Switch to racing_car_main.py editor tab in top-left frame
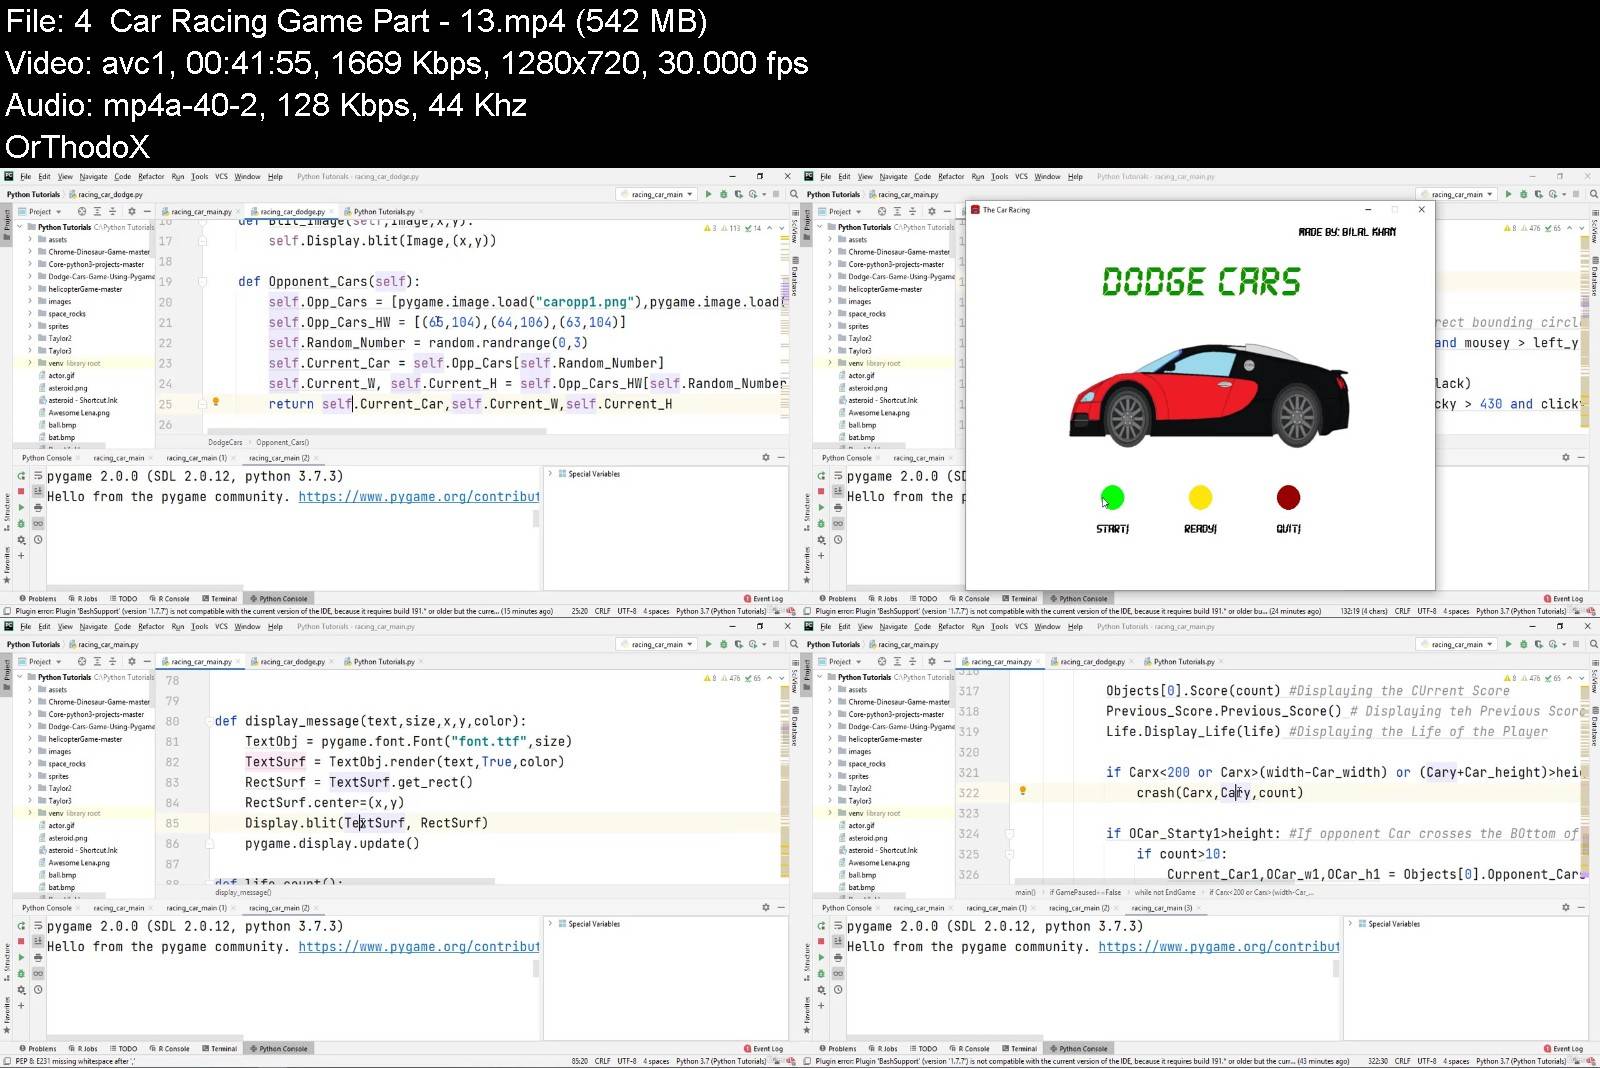 [201, 211]
